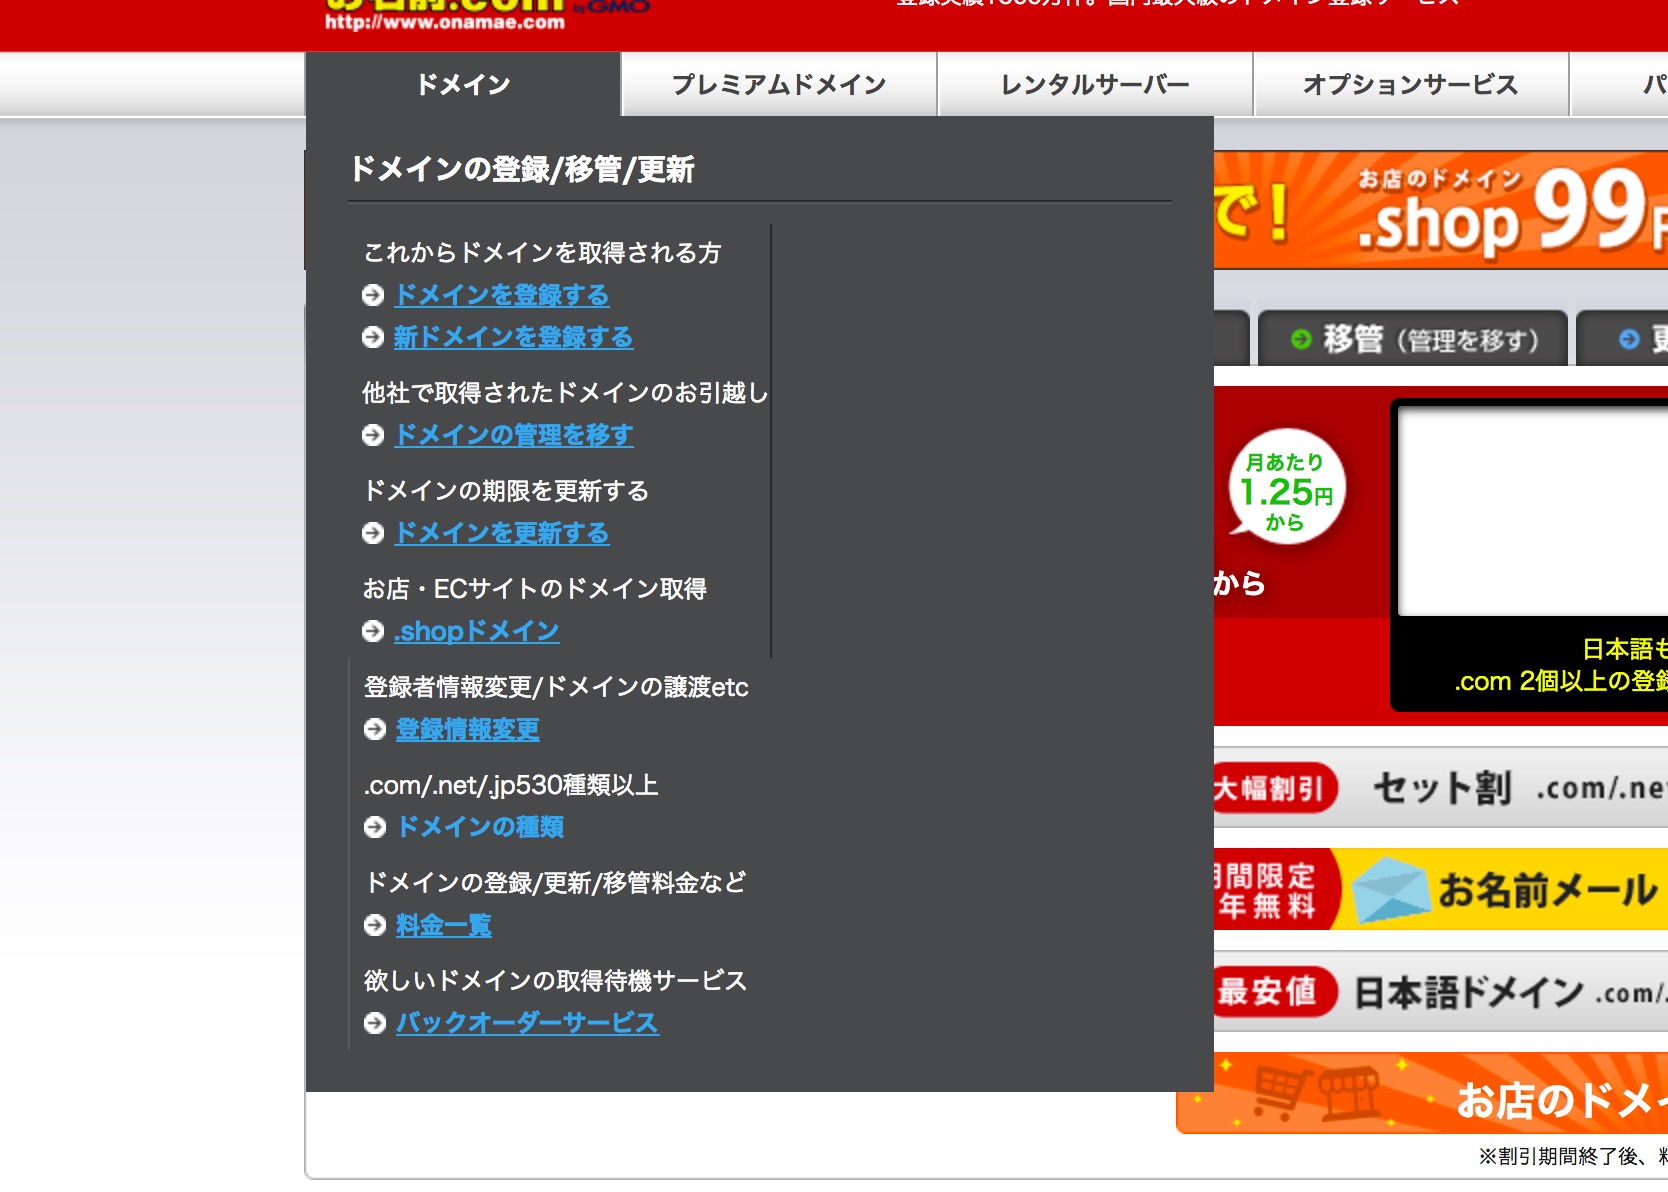Open the 日本語ドメイン 最安値 banner

coord(1441,991)
